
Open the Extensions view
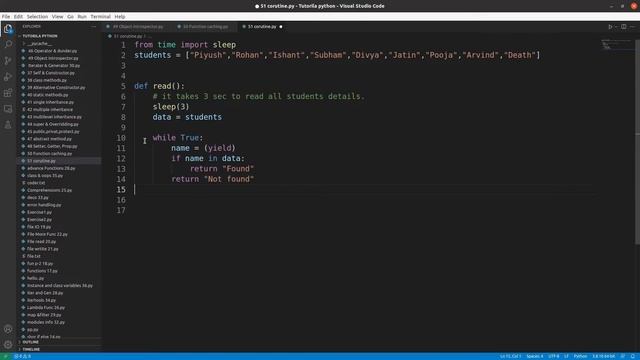(8, 93)
